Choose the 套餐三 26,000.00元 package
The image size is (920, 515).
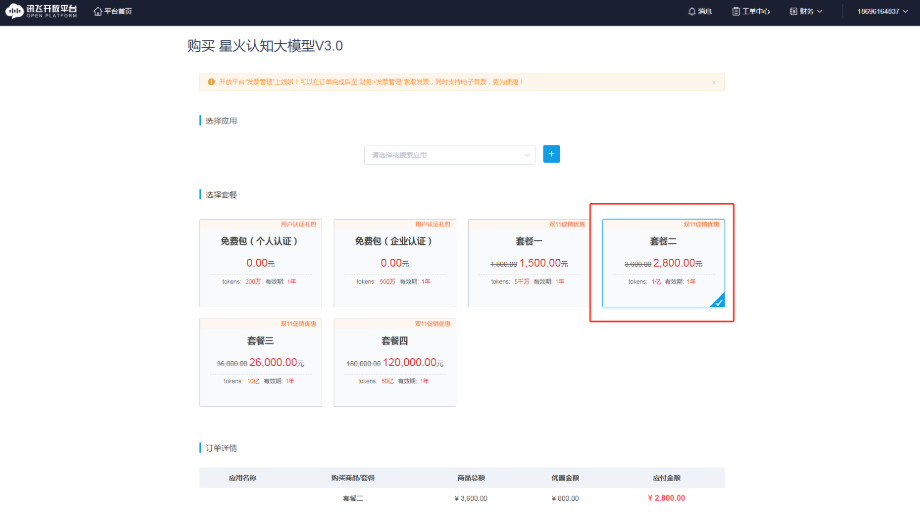point(260,362)
